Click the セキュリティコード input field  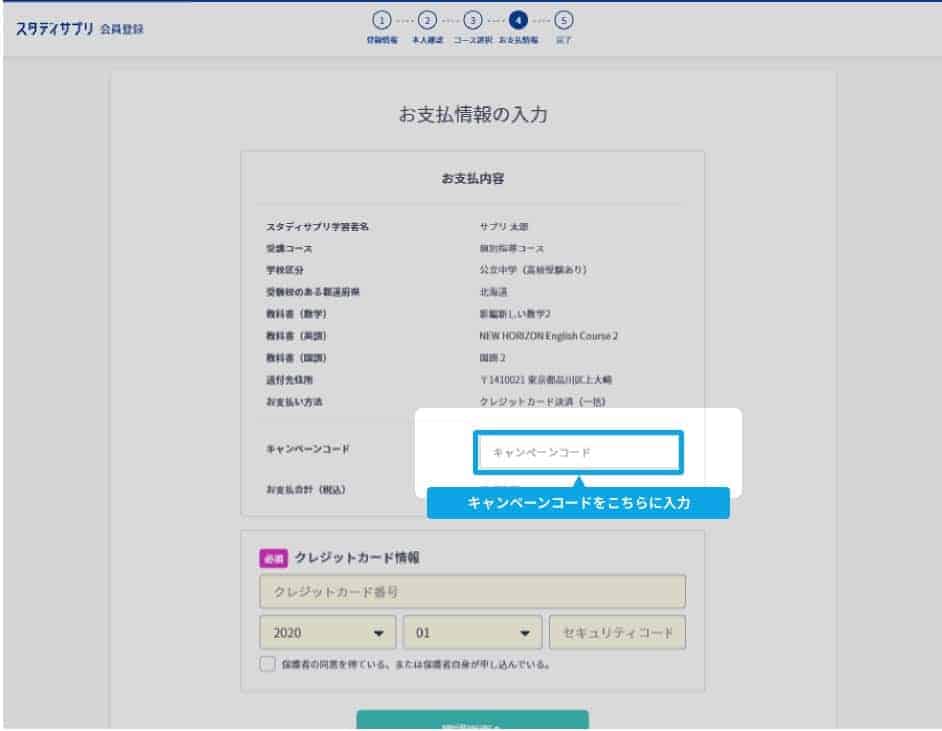617,633
